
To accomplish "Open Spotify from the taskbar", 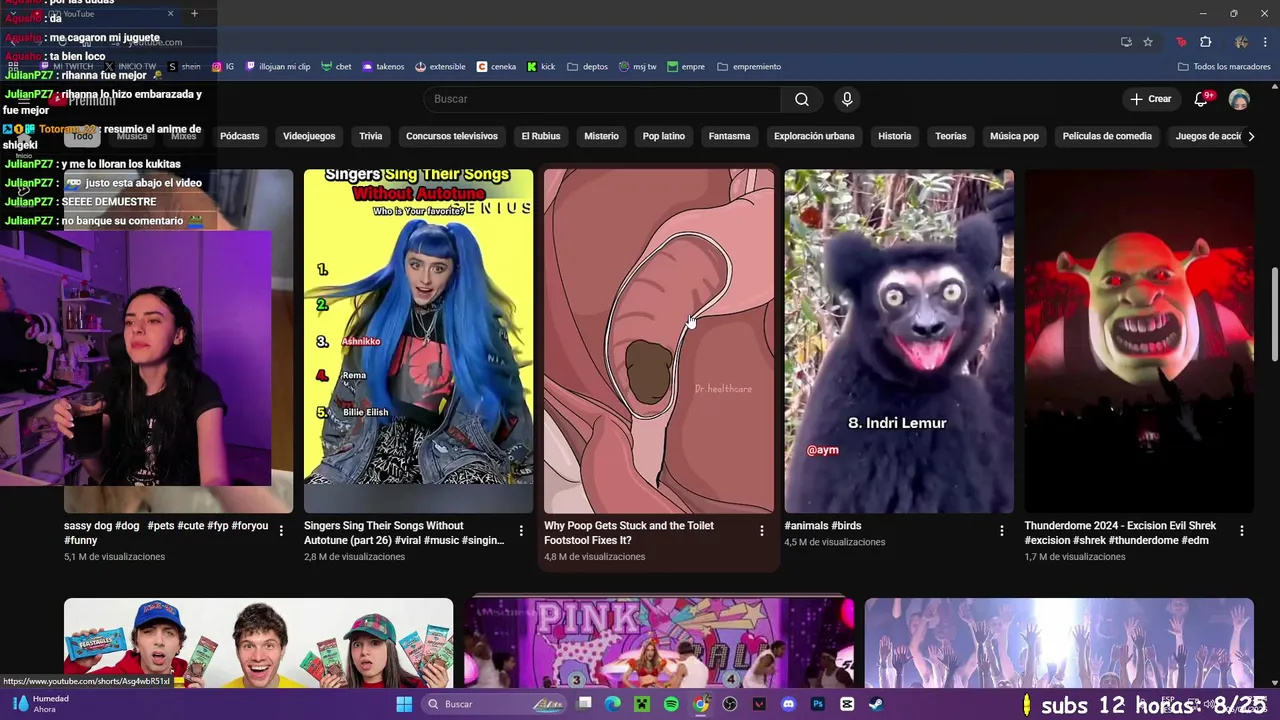I will coord(671,704).
